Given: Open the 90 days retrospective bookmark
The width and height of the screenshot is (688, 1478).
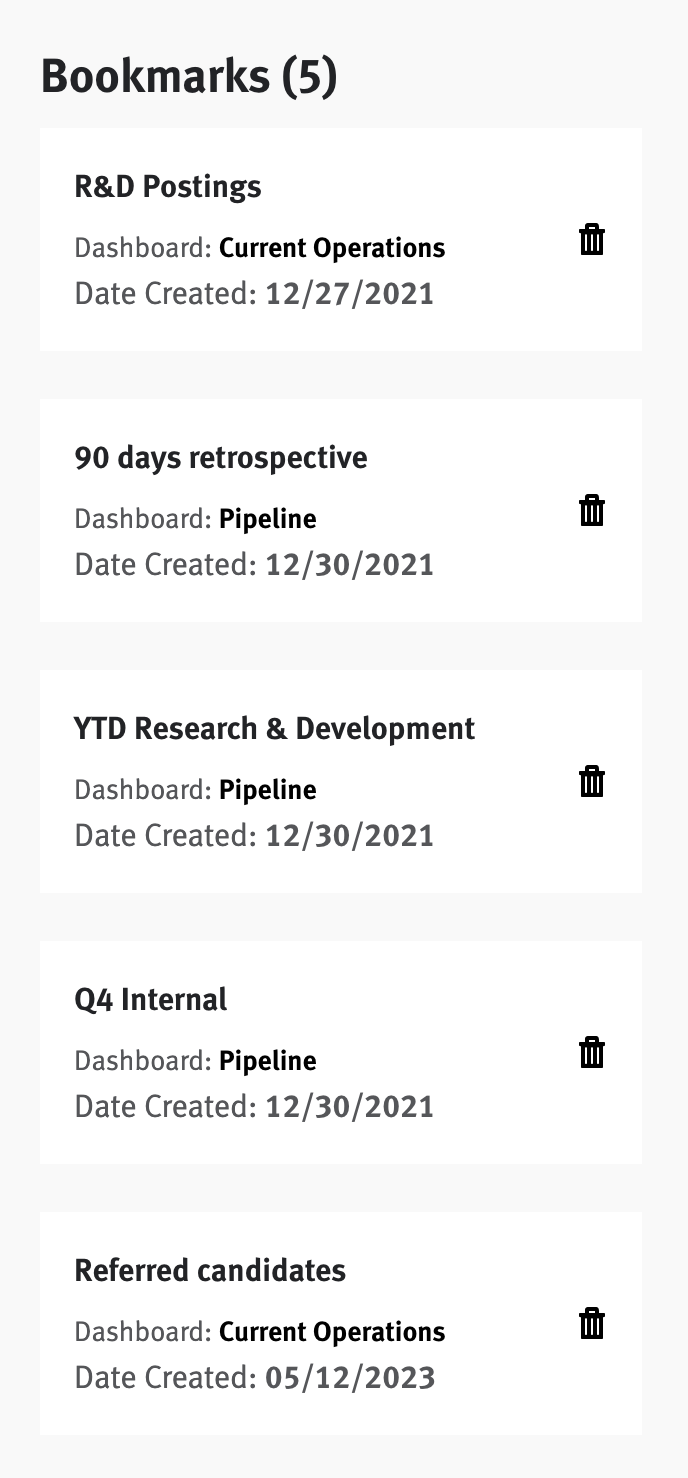Looking at the screenshot, I should point(221,458).
